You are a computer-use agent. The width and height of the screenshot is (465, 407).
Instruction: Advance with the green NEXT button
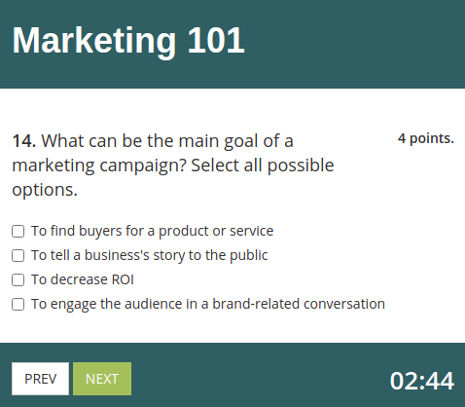point(102,379)
